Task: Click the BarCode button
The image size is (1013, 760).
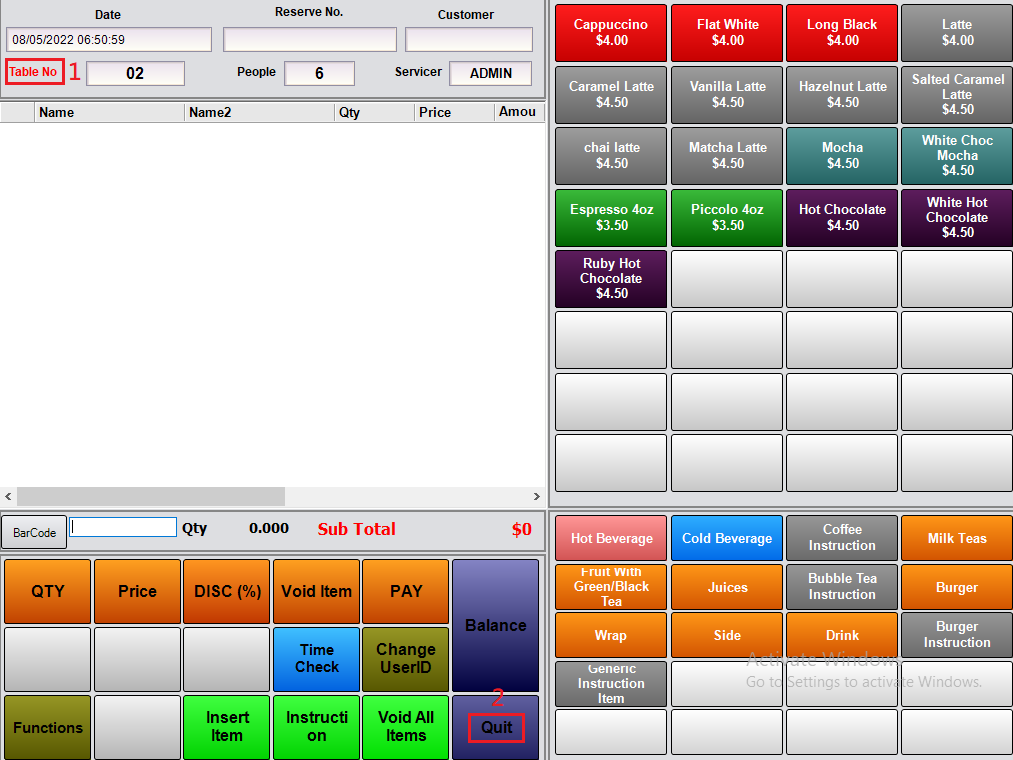Action: coord(34,533)
